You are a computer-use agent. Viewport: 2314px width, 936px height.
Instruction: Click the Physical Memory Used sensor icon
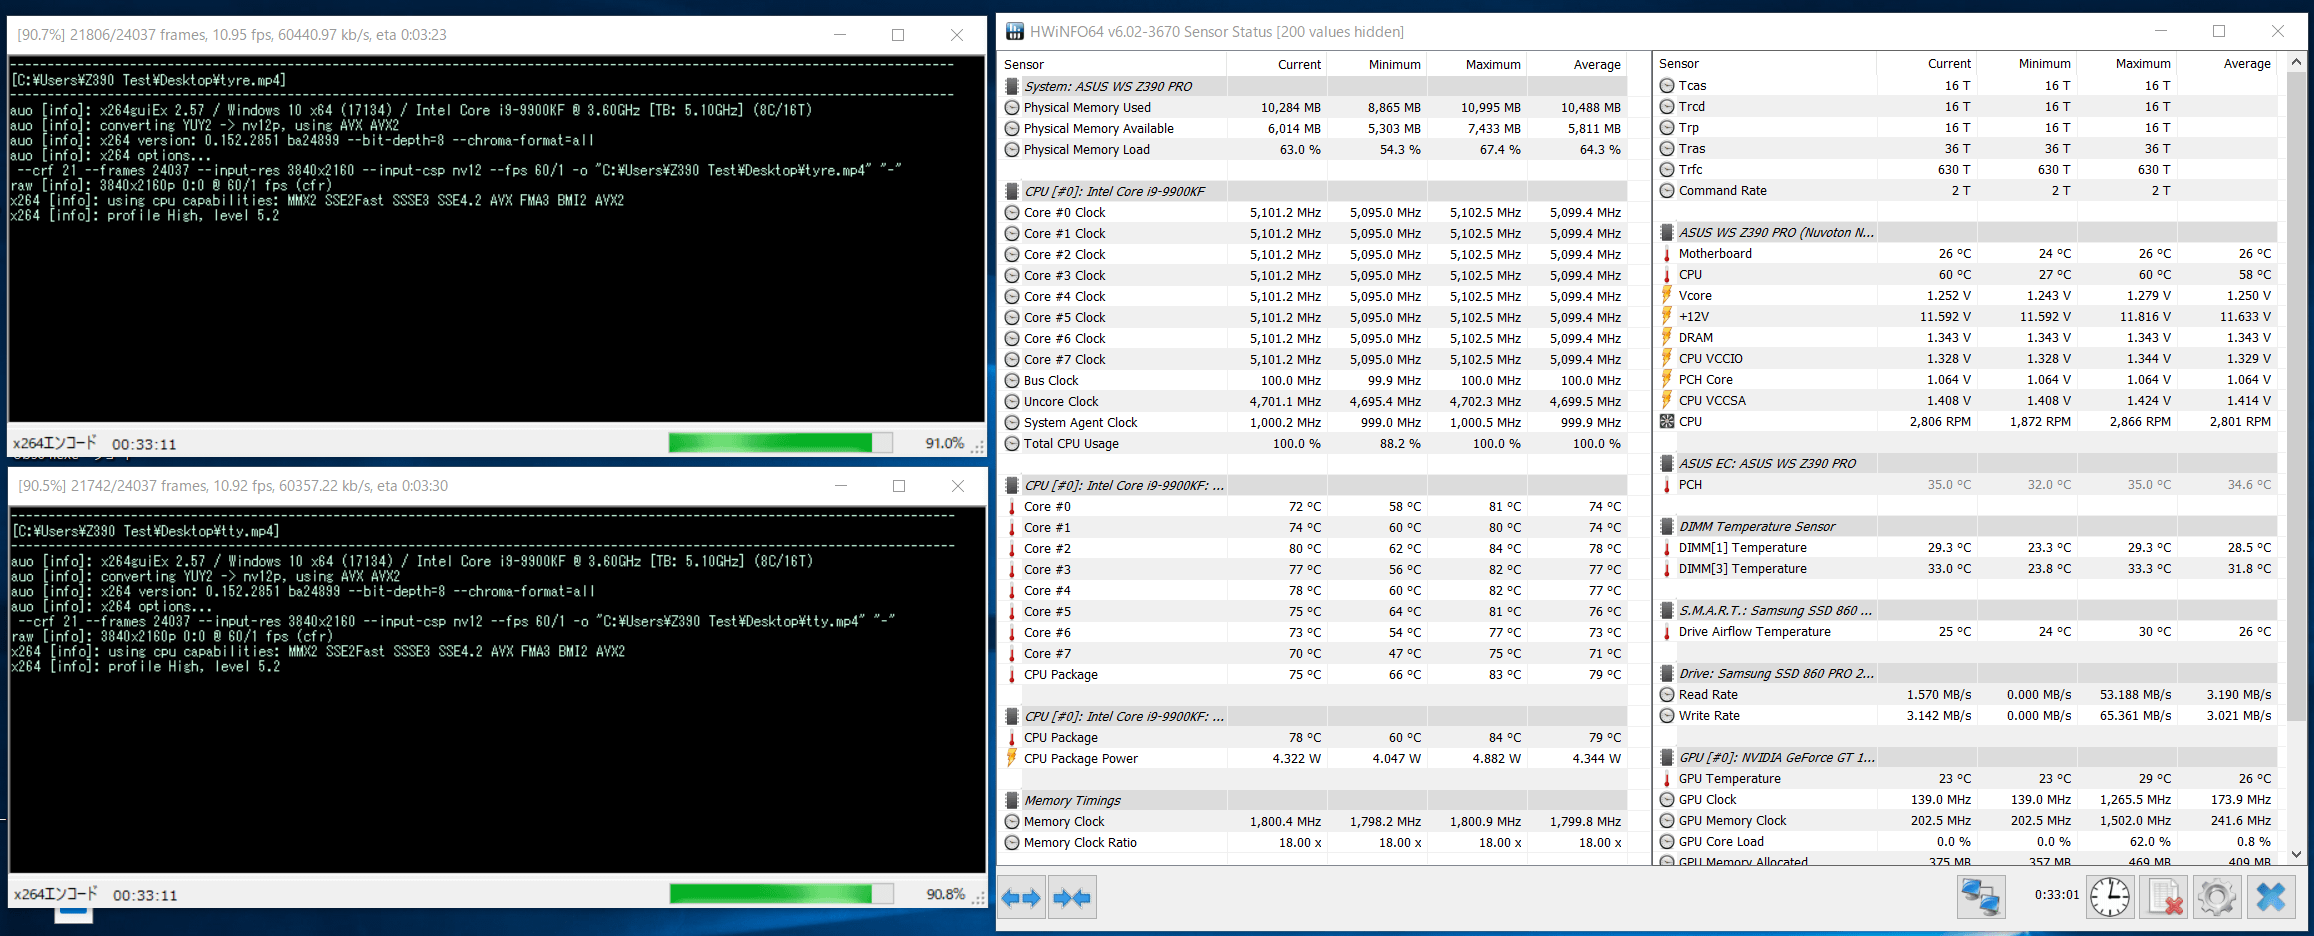(1012, 107)
